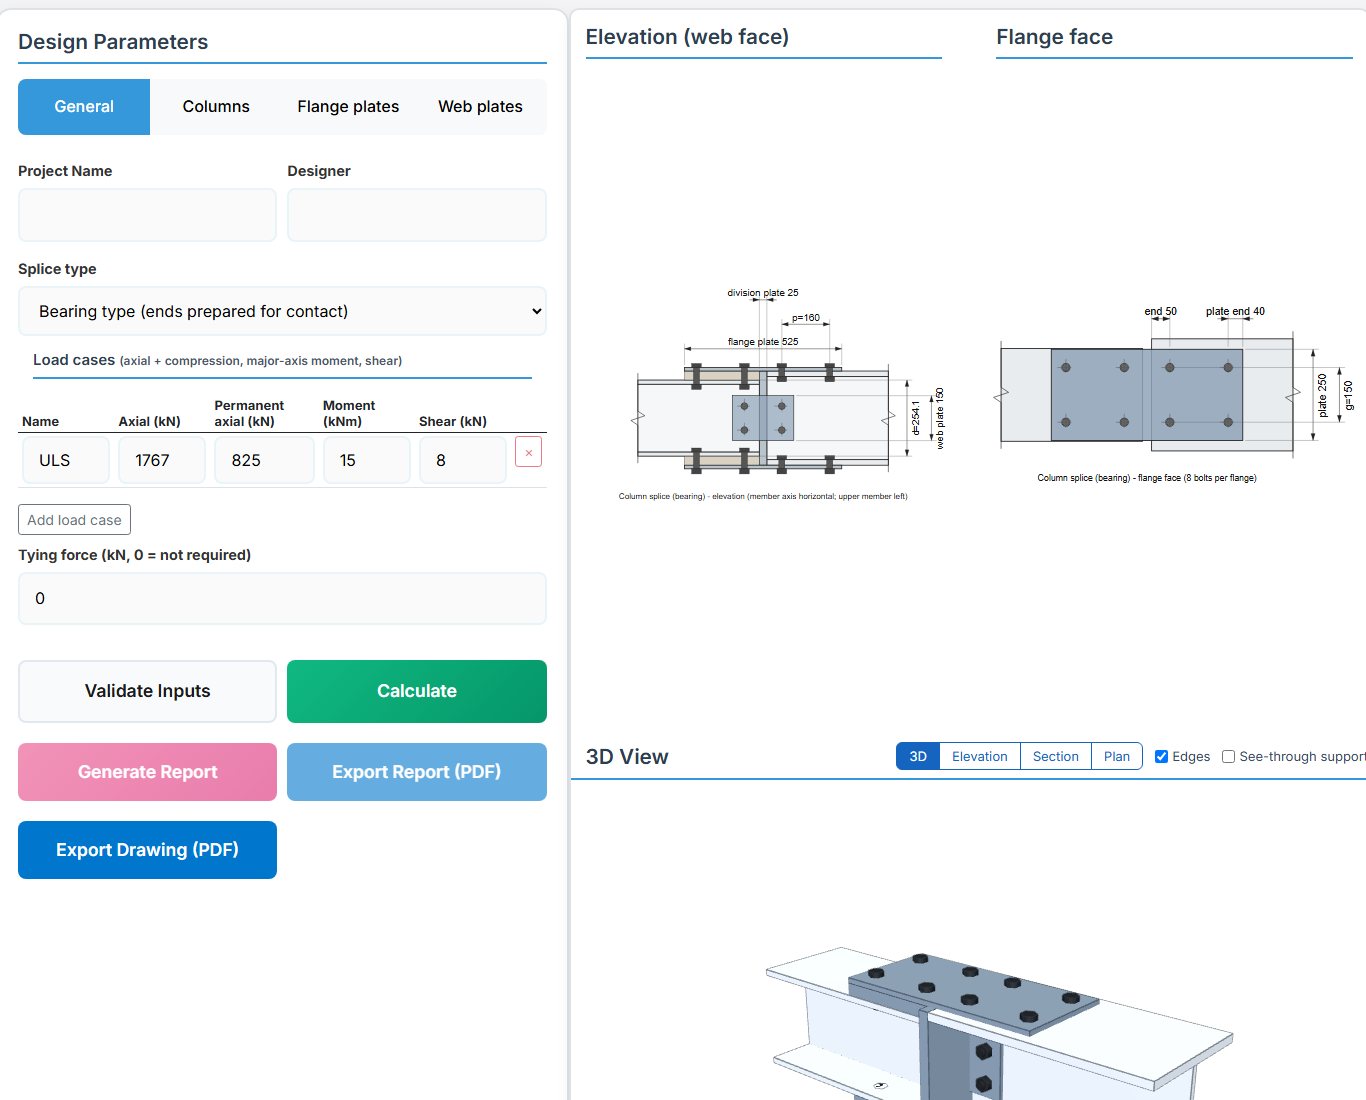Click the 'plate end 40' dimension label
The image size is (1366, 1100).
[x=1235, y=311]
